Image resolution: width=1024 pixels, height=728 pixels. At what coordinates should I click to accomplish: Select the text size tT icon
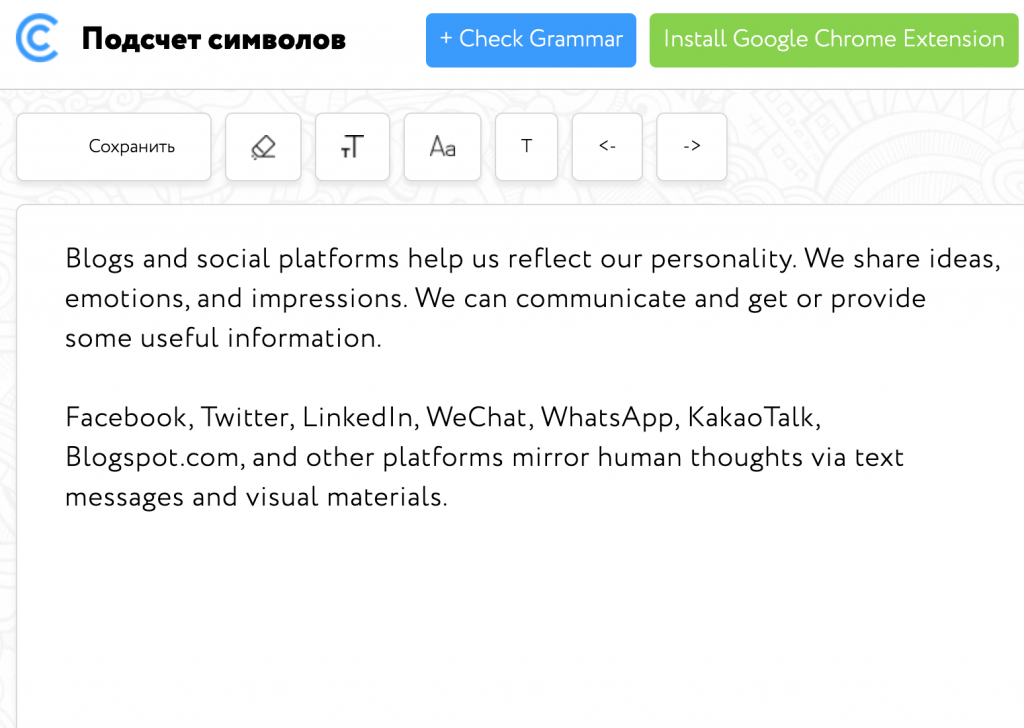pos(353,147)
